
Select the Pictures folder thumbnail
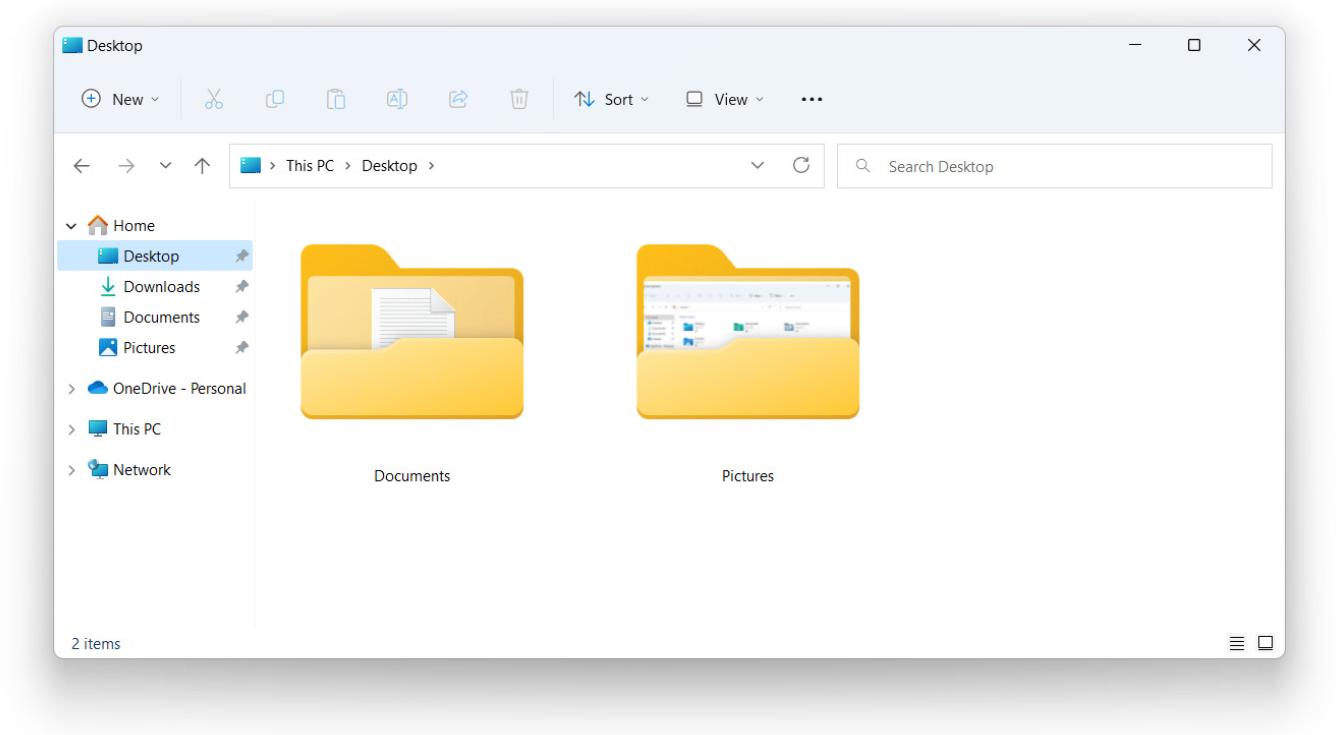point(747,332)
